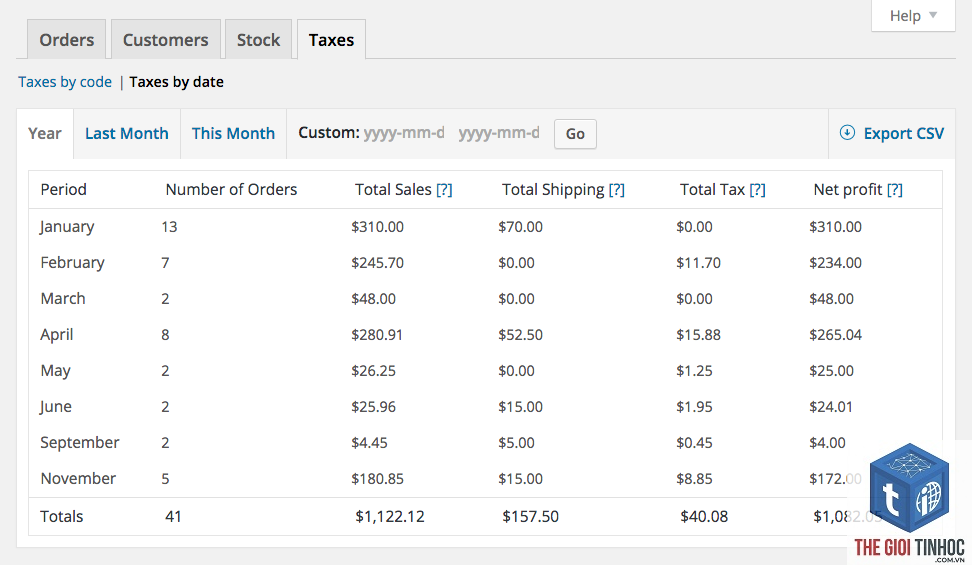The height and width of the screenshot is (565, 972).
Task: Click total tax $40.08
Action: click(x=704, y=517)
